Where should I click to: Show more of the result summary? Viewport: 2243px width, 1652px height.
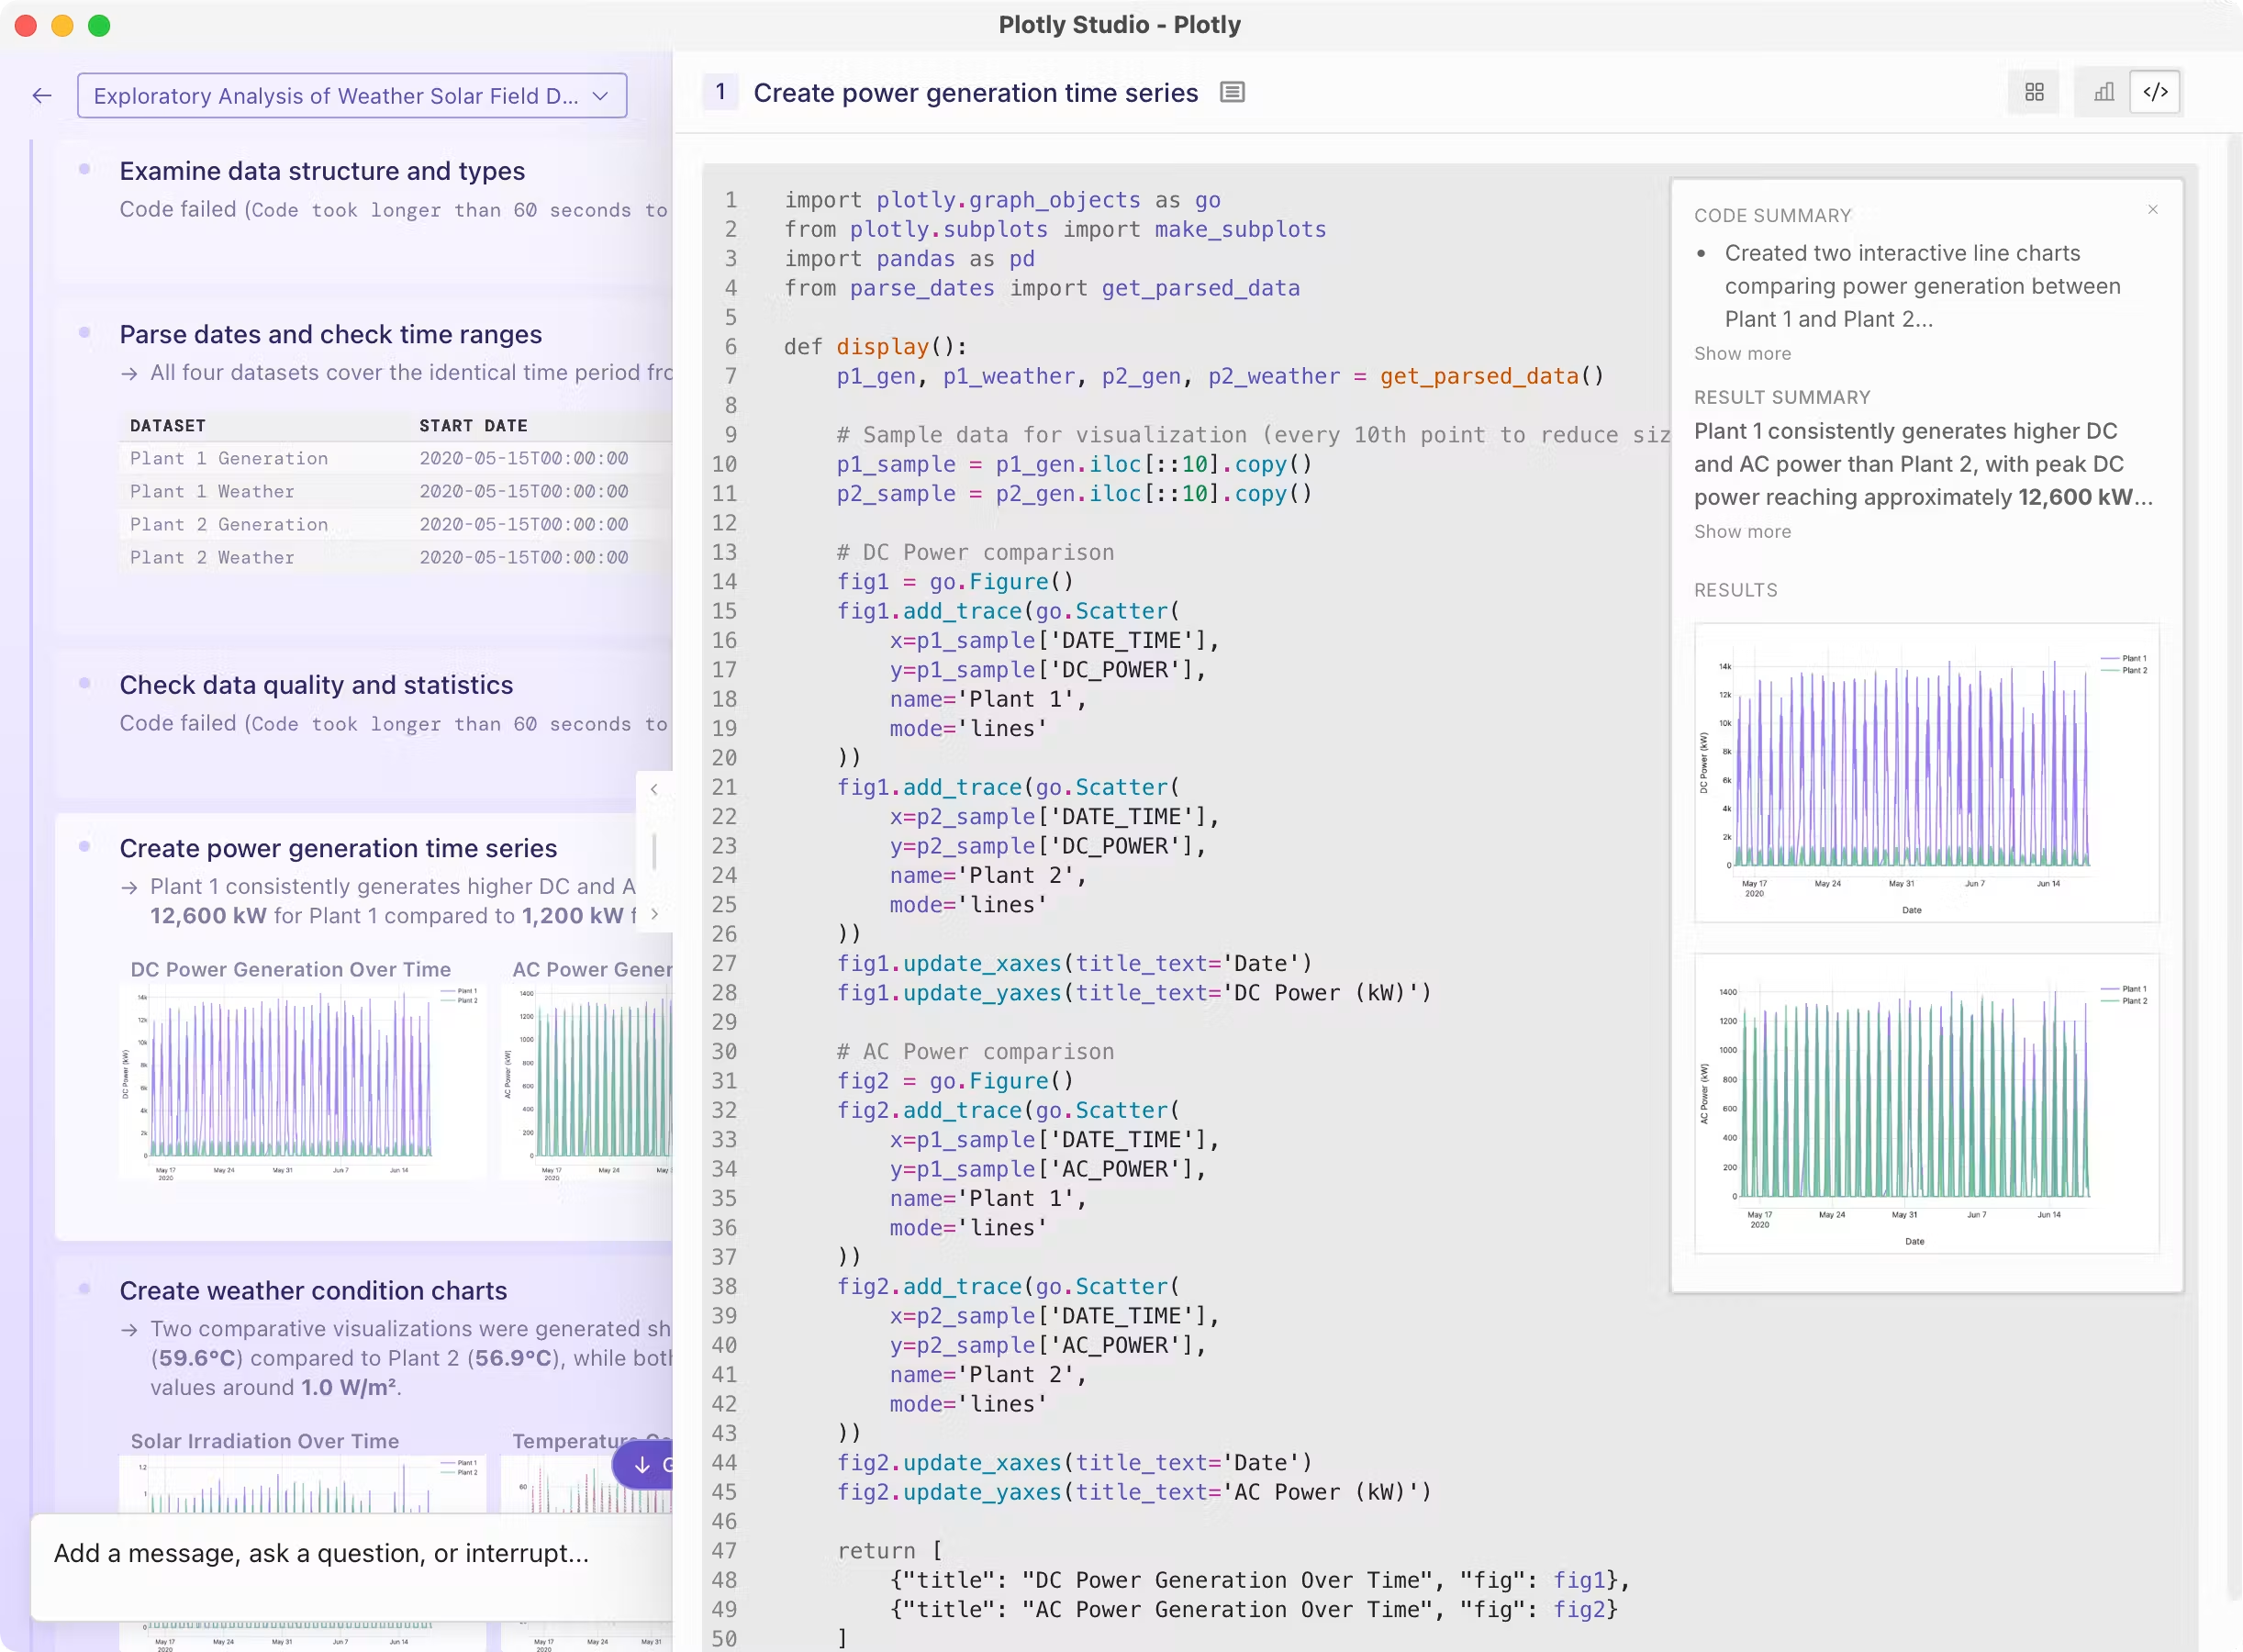(1742, 531)
